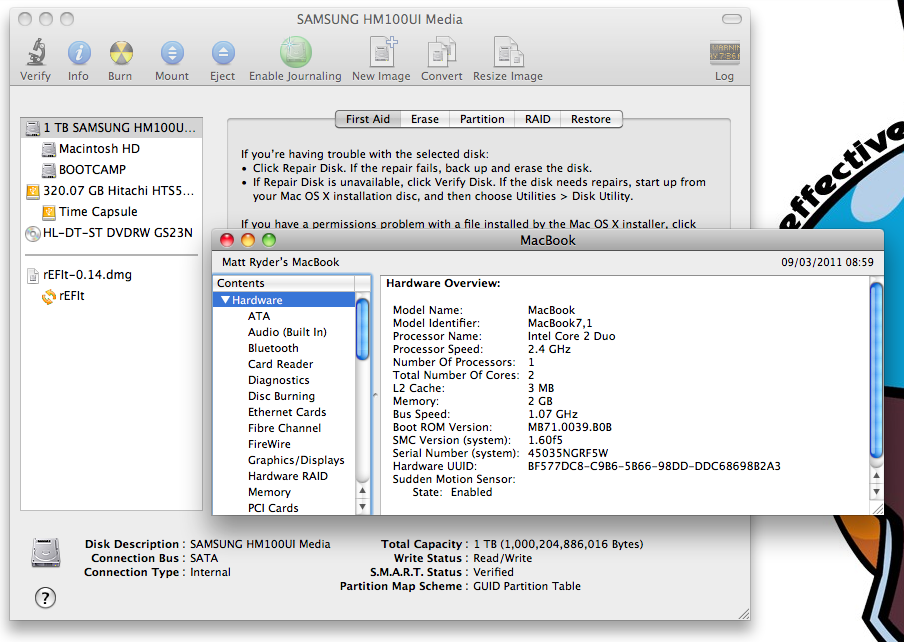Select ATA in the Contents list
This screenshot has height=642, width=904.
(284, 316)
